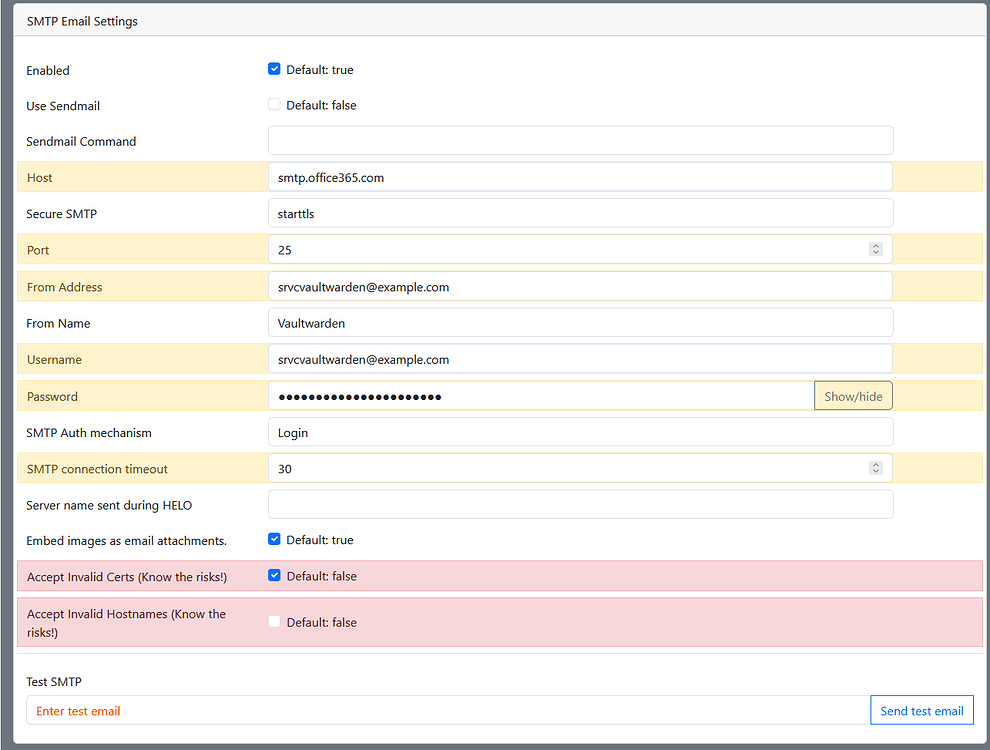The height and width of the screenshot is (750, 990).
Task: Focus the masked Password field
Action: pos(541,396)
